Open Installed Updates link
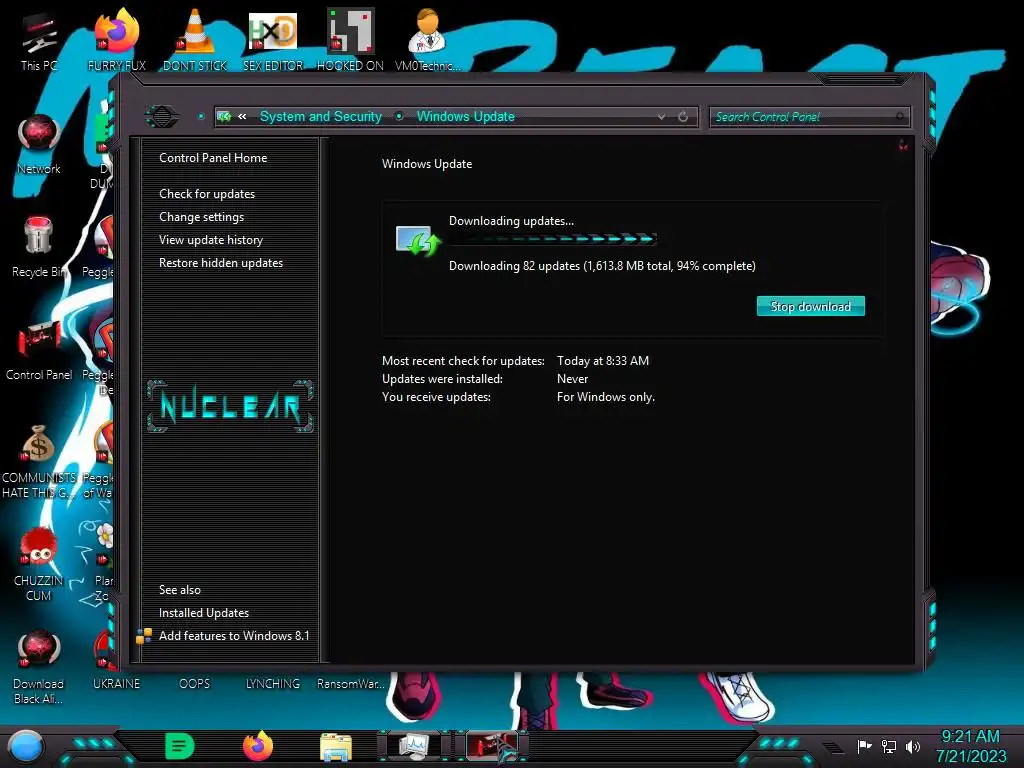This screenshot has width=1024, height=768. pyautogui.click(x=204, y=613)
